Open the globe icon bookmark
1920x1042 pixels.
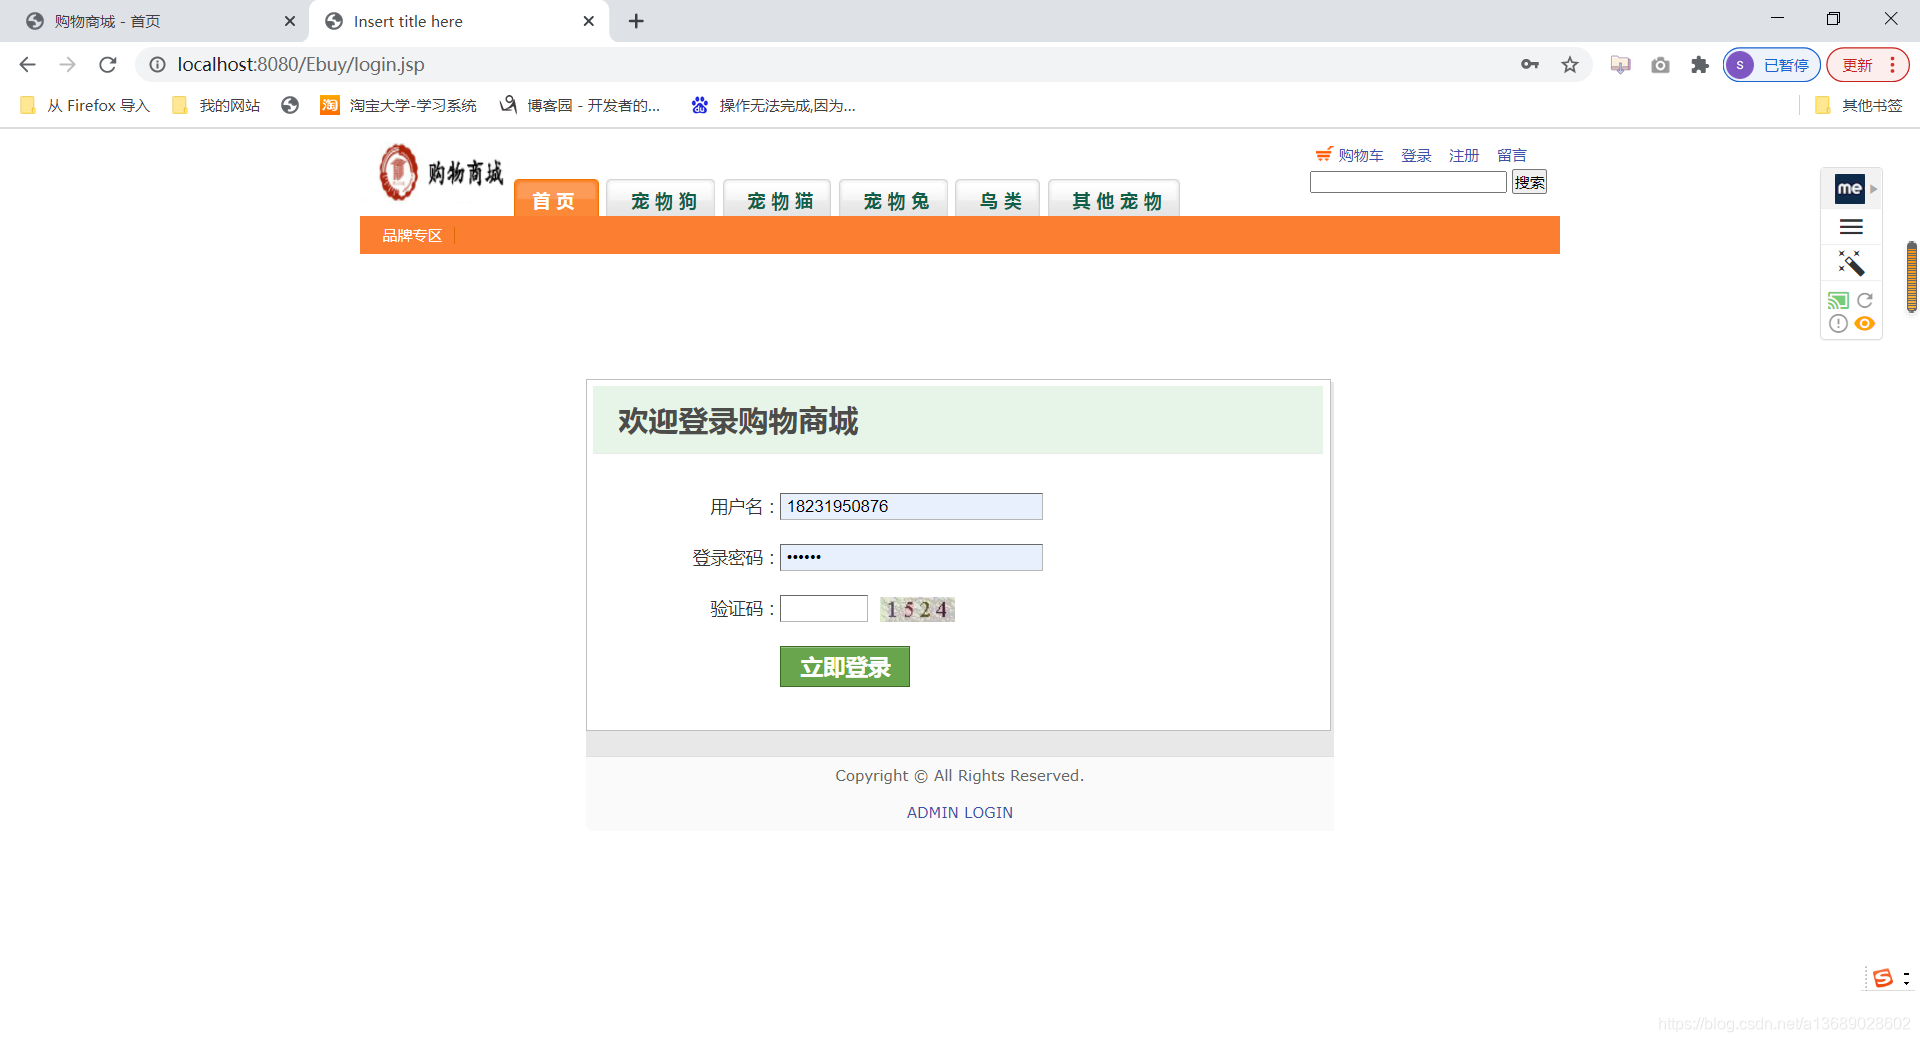[x=290, y=105]
